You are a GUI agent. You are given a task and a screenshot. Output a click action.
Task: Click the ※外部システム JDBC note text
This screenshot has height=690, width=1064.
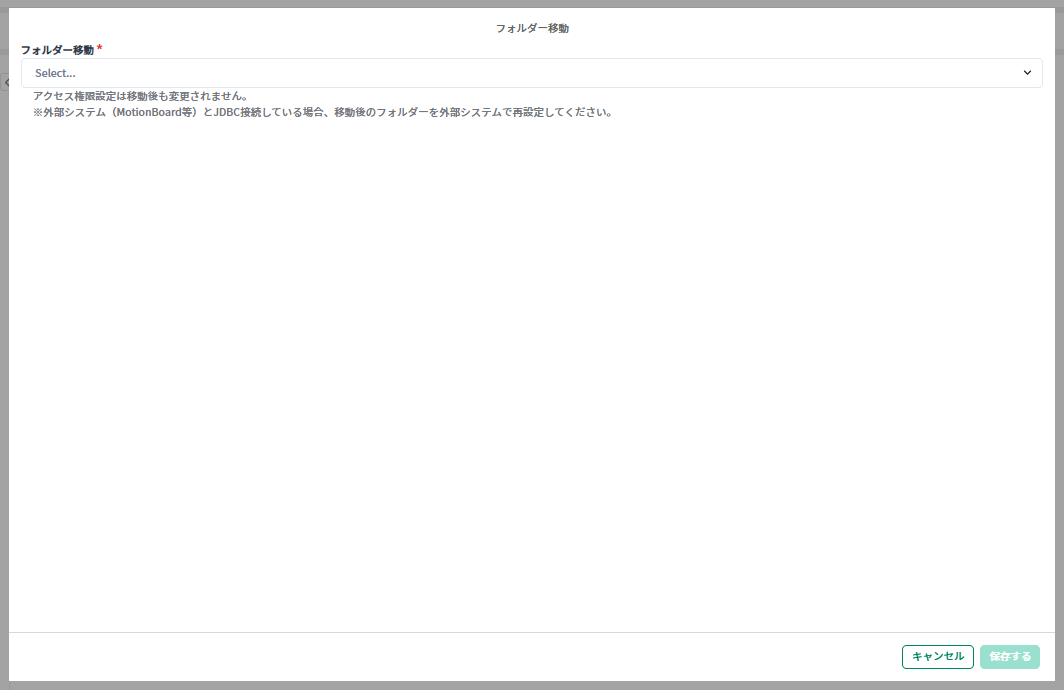click(x=322, y=112)
